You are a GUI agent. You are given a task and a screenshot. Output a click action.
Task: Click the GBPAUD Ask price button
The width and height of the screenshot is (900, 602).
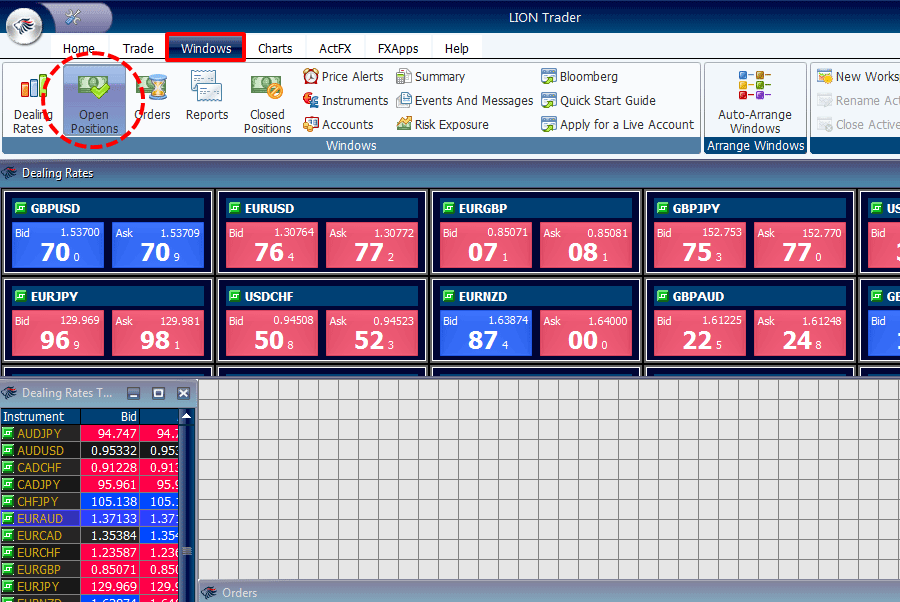click(x=800, y=333)
